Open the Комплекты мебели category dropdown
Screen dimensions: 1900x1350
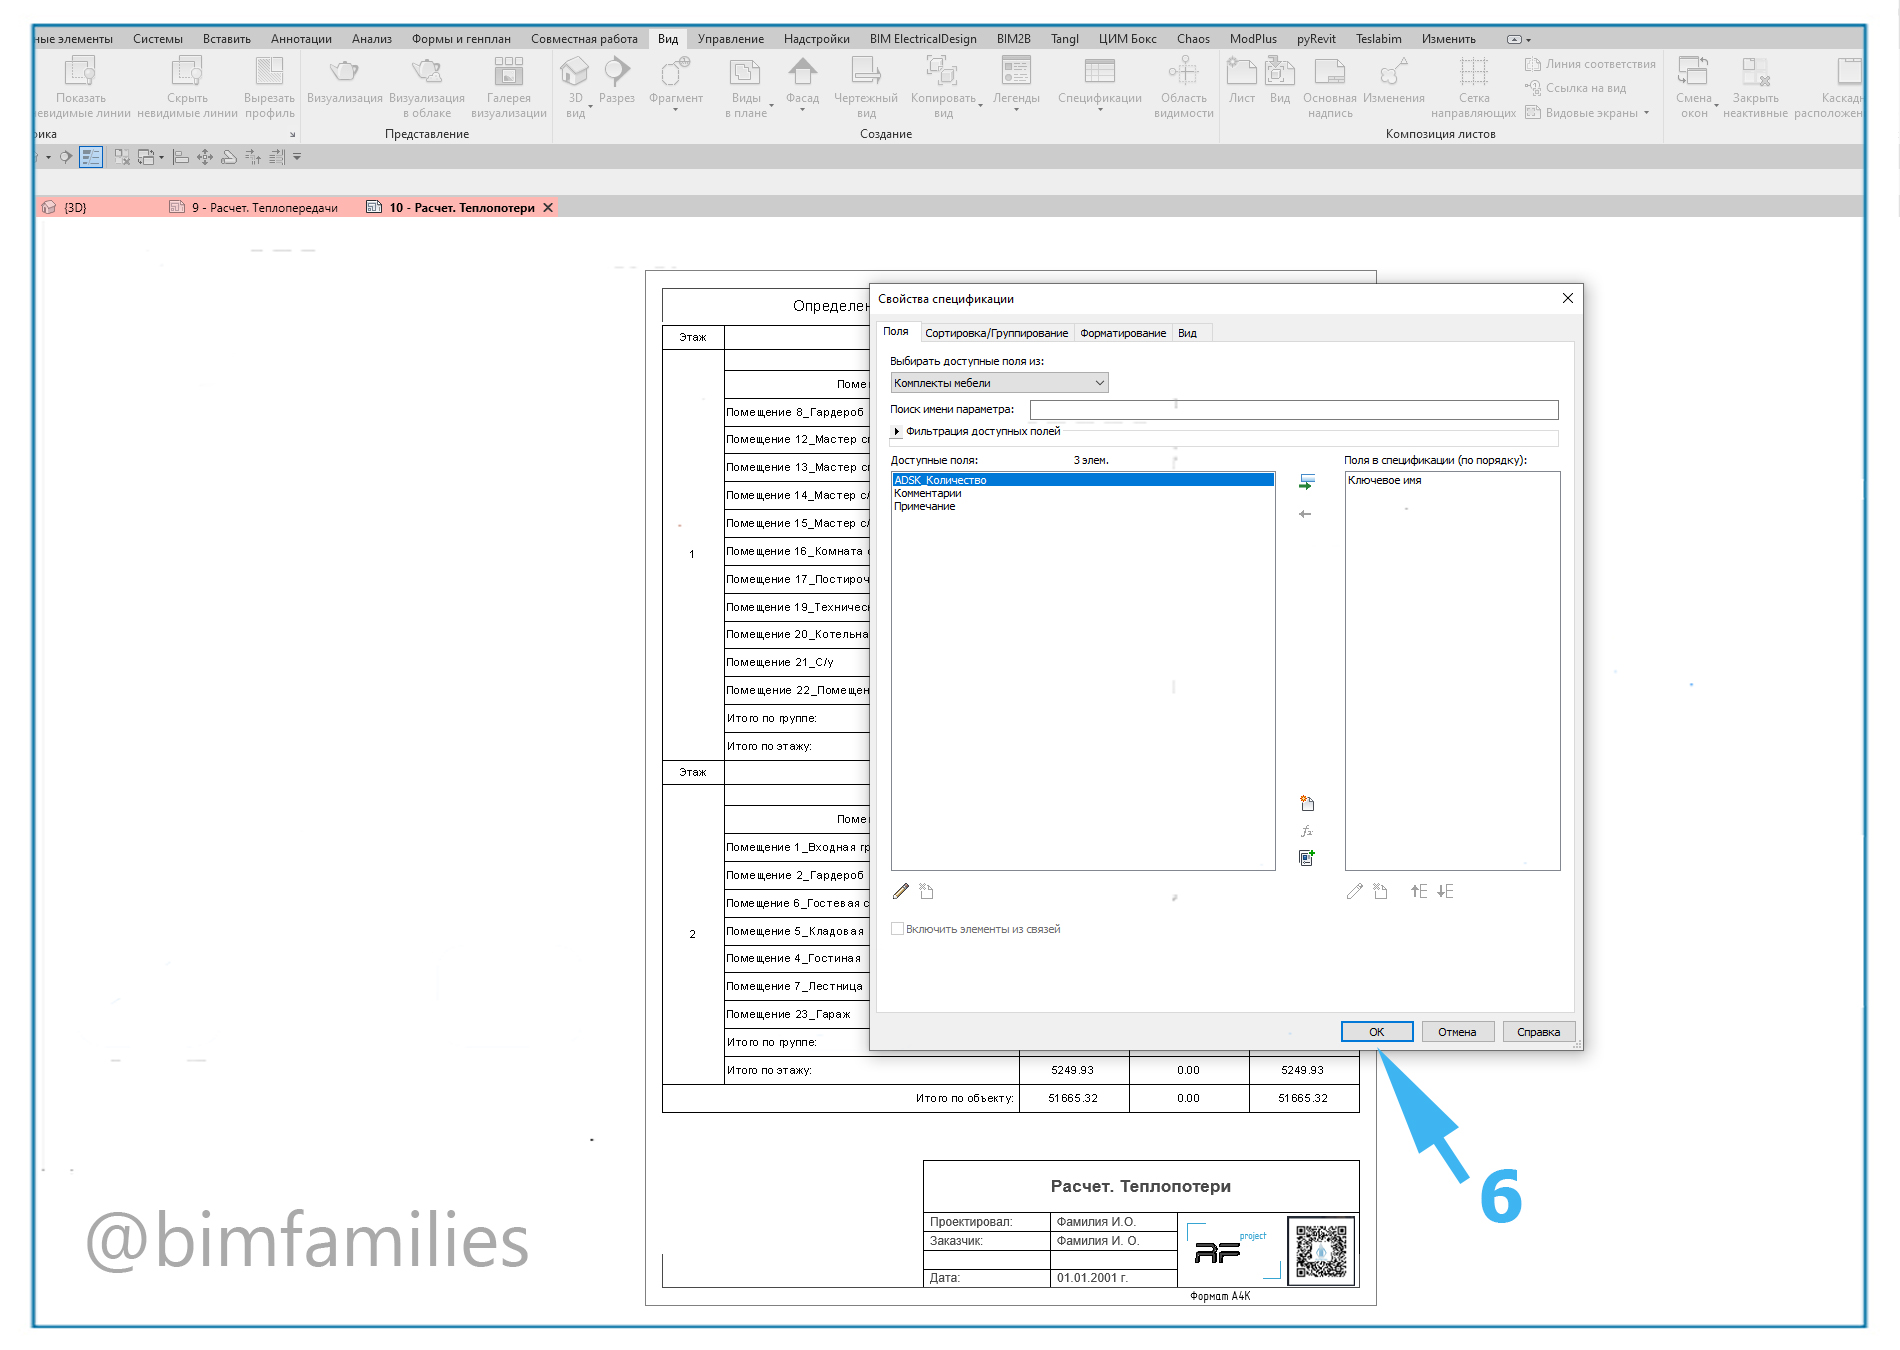999,383
